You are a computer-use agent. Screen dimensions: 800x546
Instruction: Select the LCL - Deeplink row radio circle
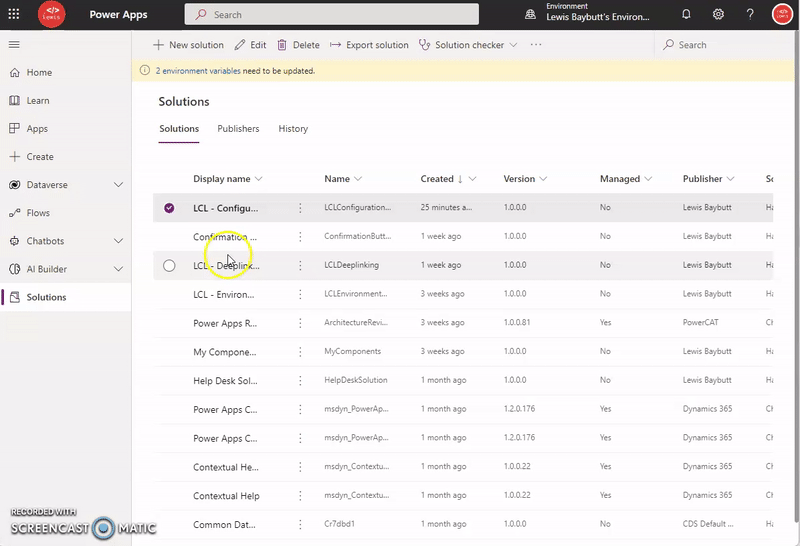point(169,265)
